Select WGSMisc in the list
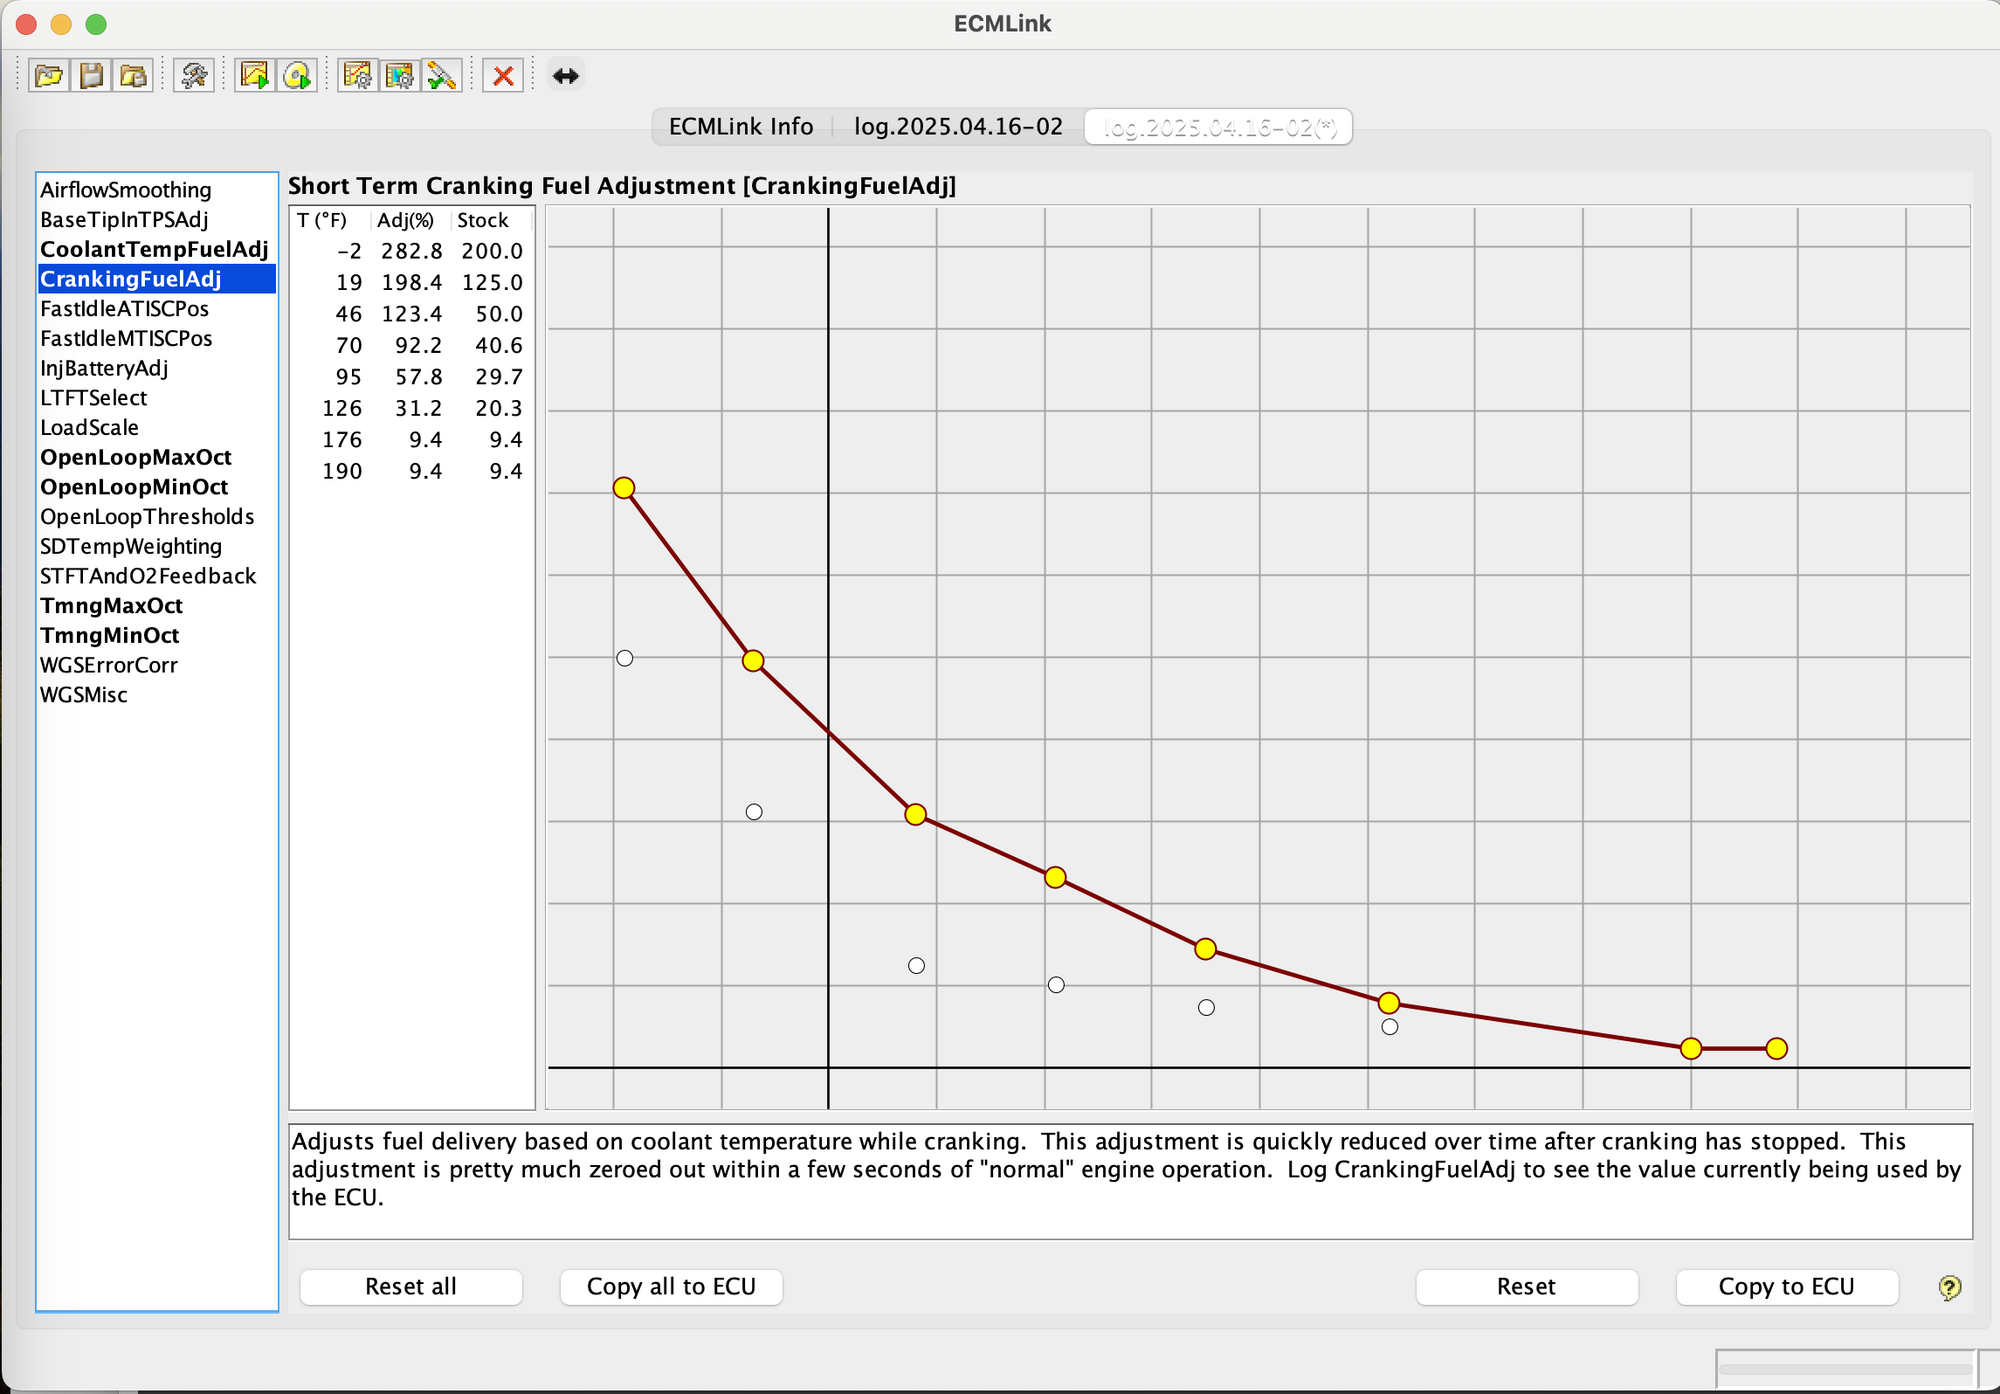This screenshot has height=1394, width=2000. (156, 695)
